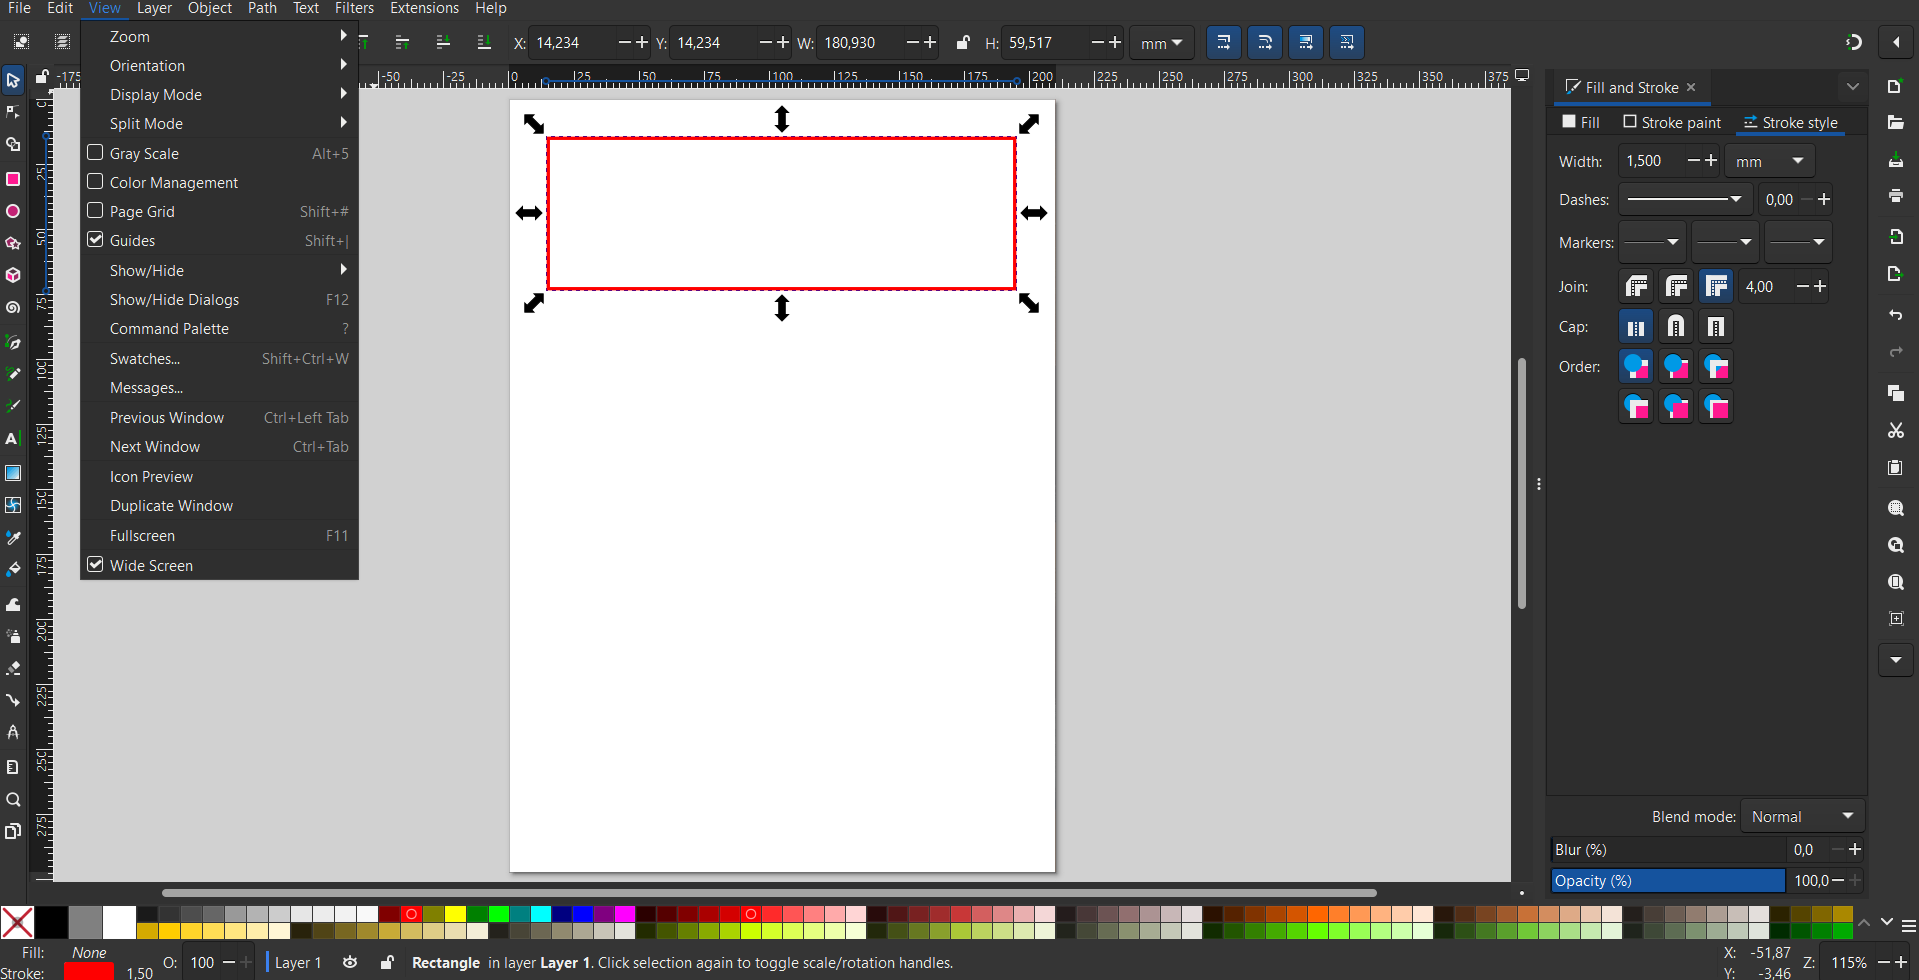Screen dimensions: 1919x980
Task: Choose the Zoom tool in toolbox
Action: (x=13, y=800)
